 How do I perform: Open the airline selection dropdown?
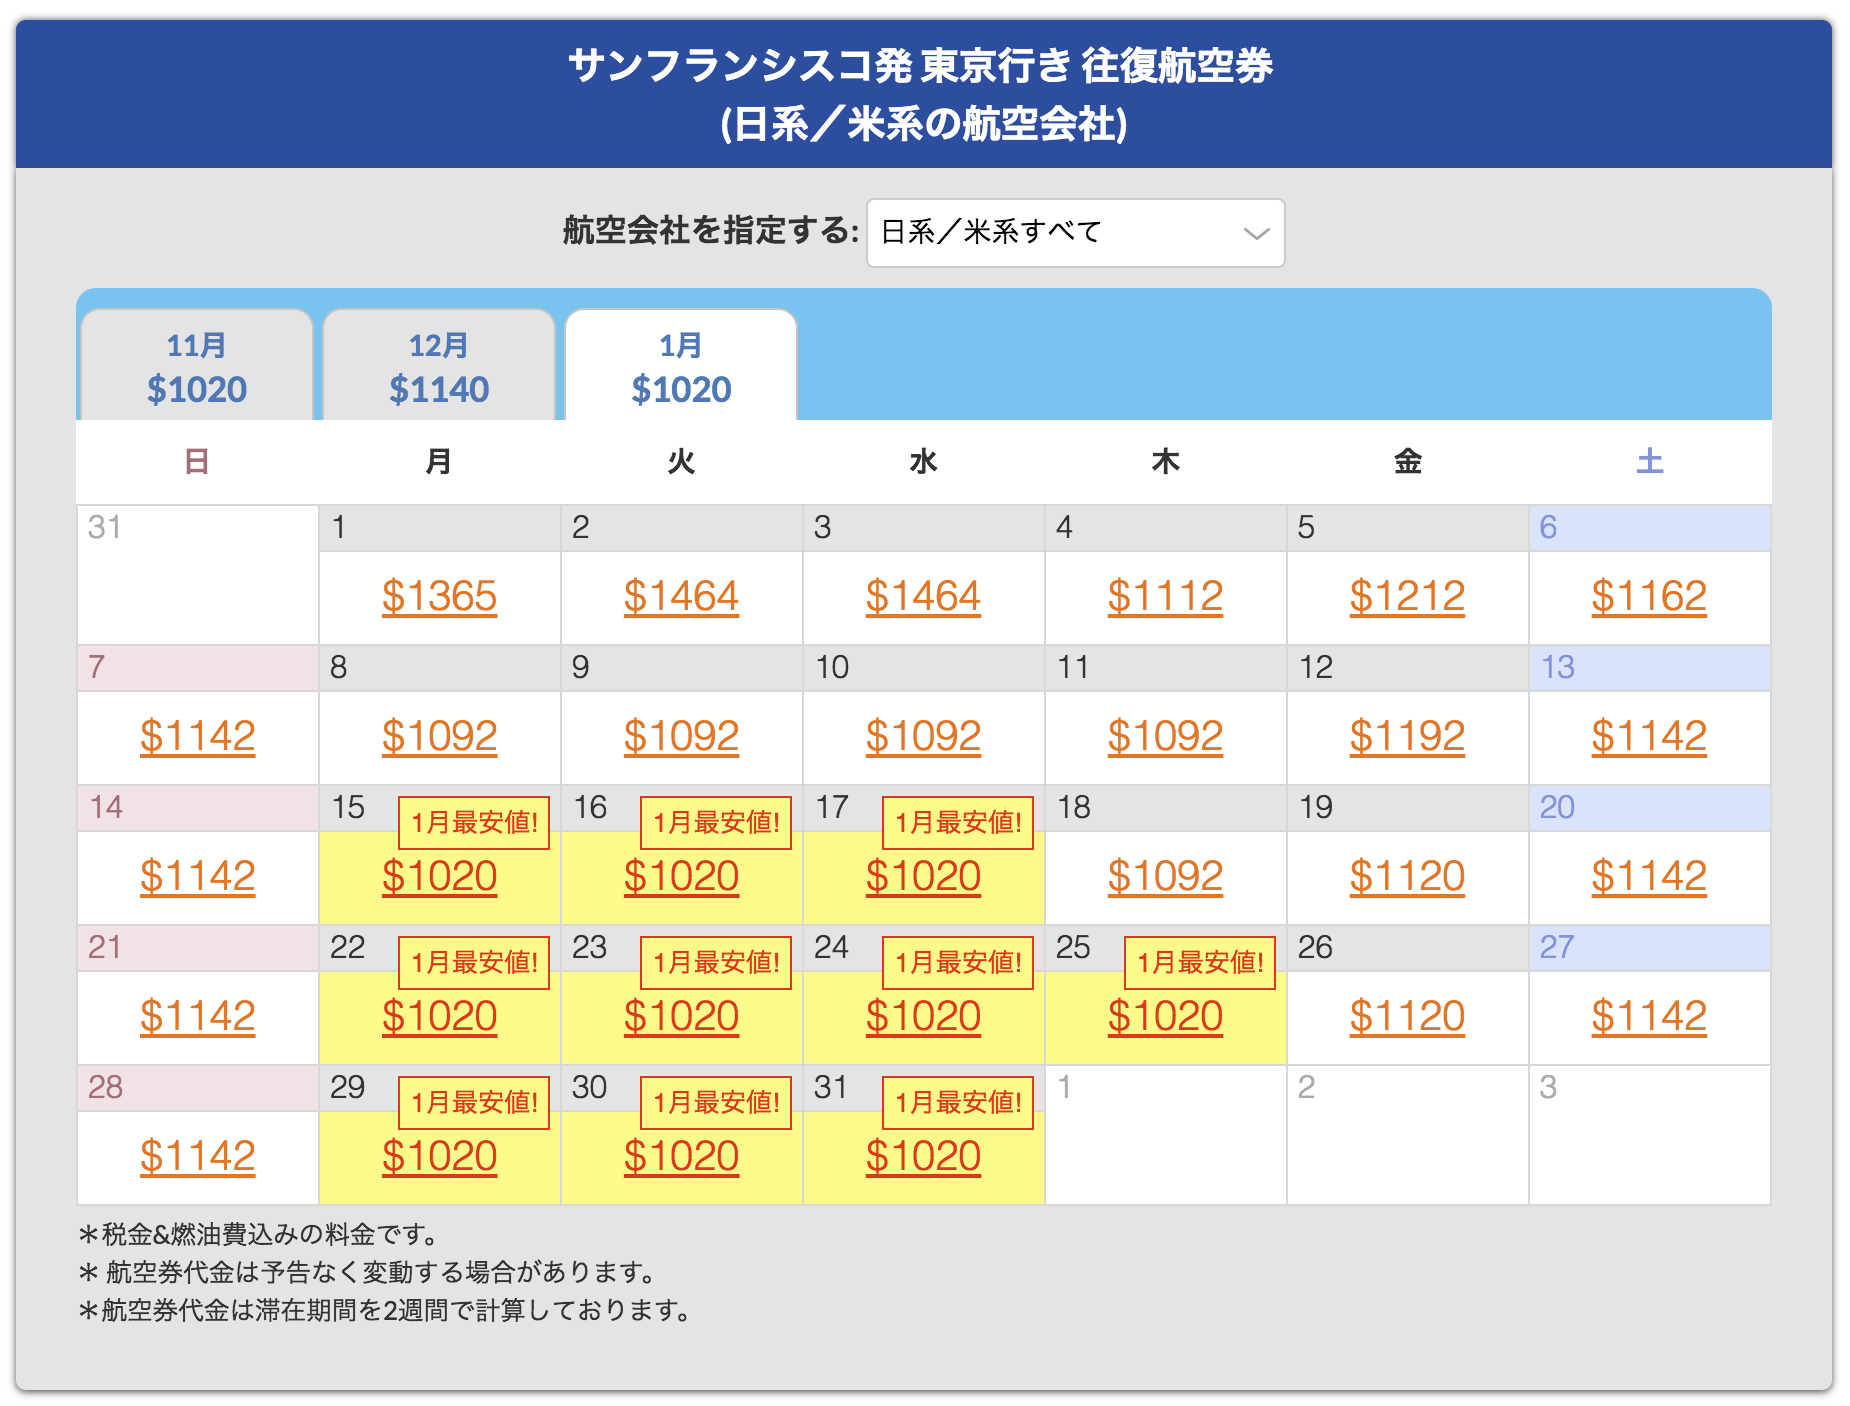(x=1074, y=232)
